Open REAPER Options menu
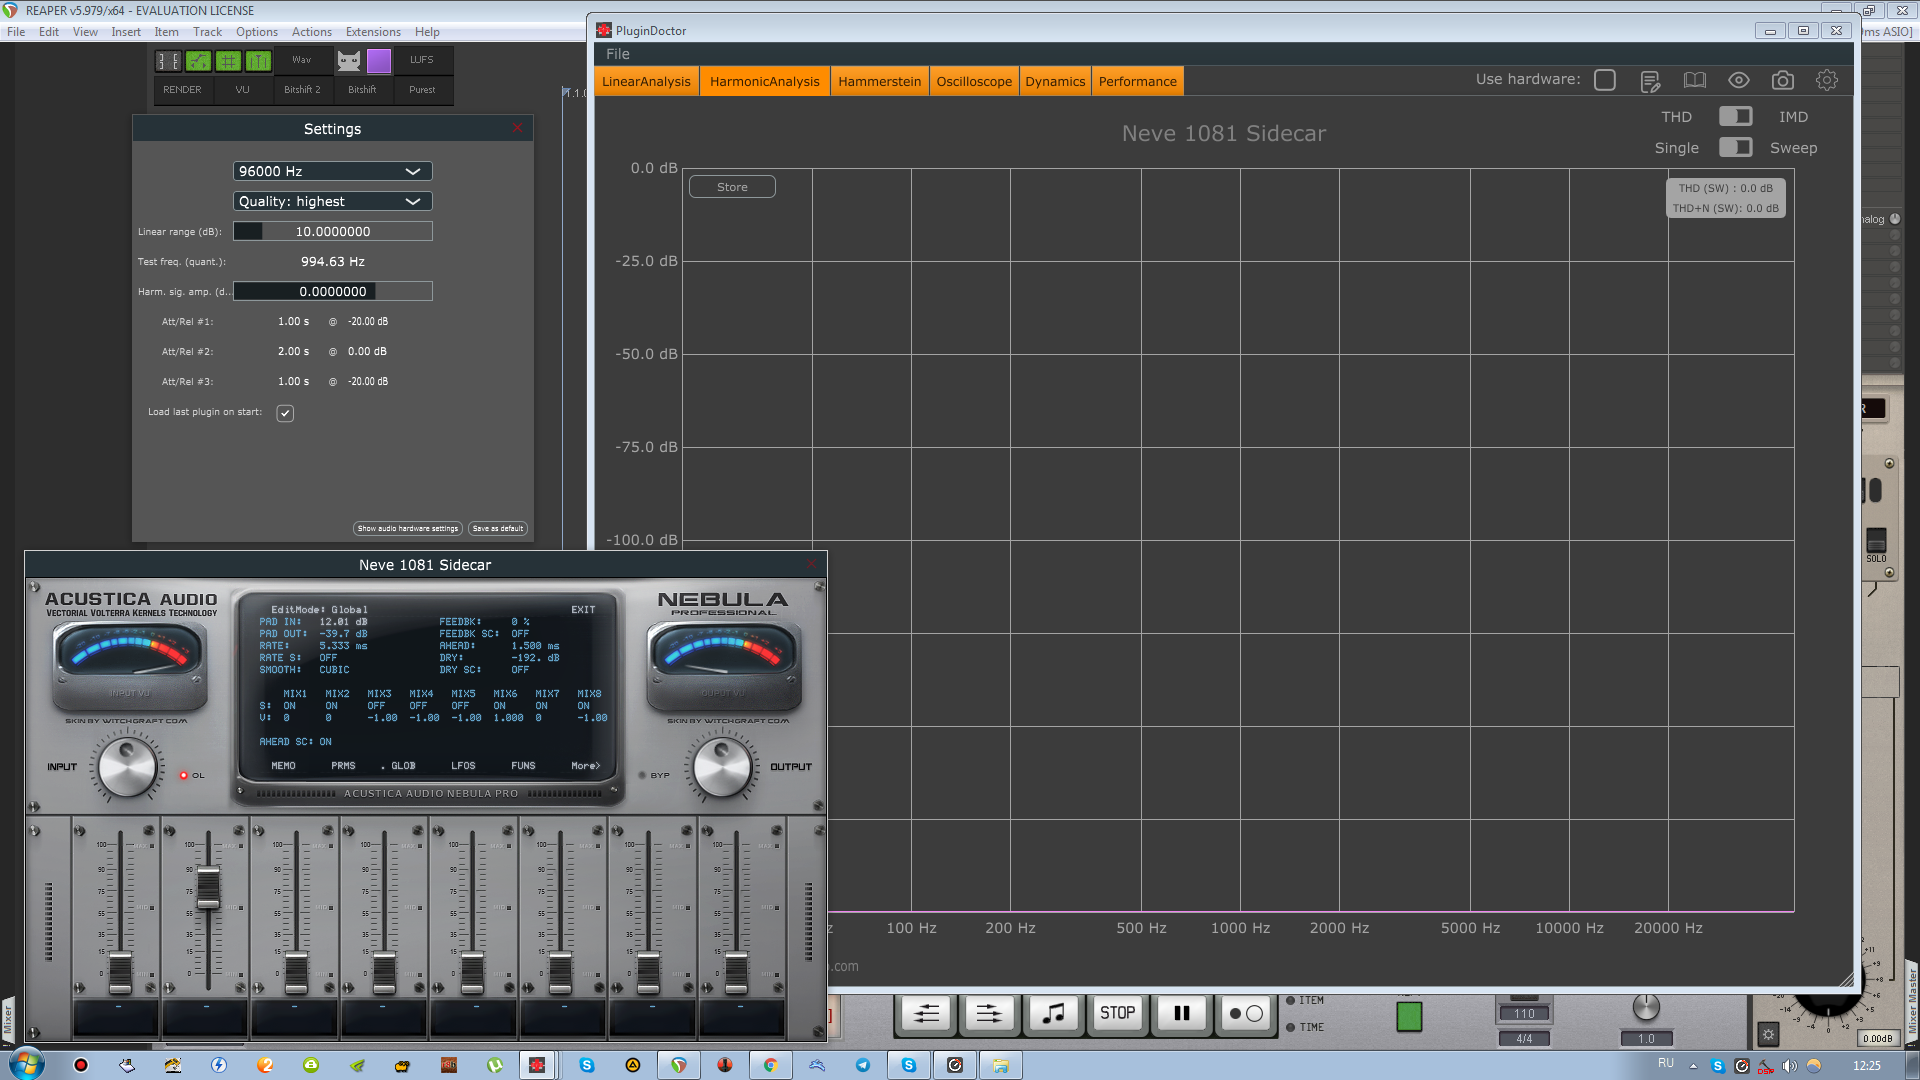This screenshot has height=1080, width=1920. click(x=257, y=32)
